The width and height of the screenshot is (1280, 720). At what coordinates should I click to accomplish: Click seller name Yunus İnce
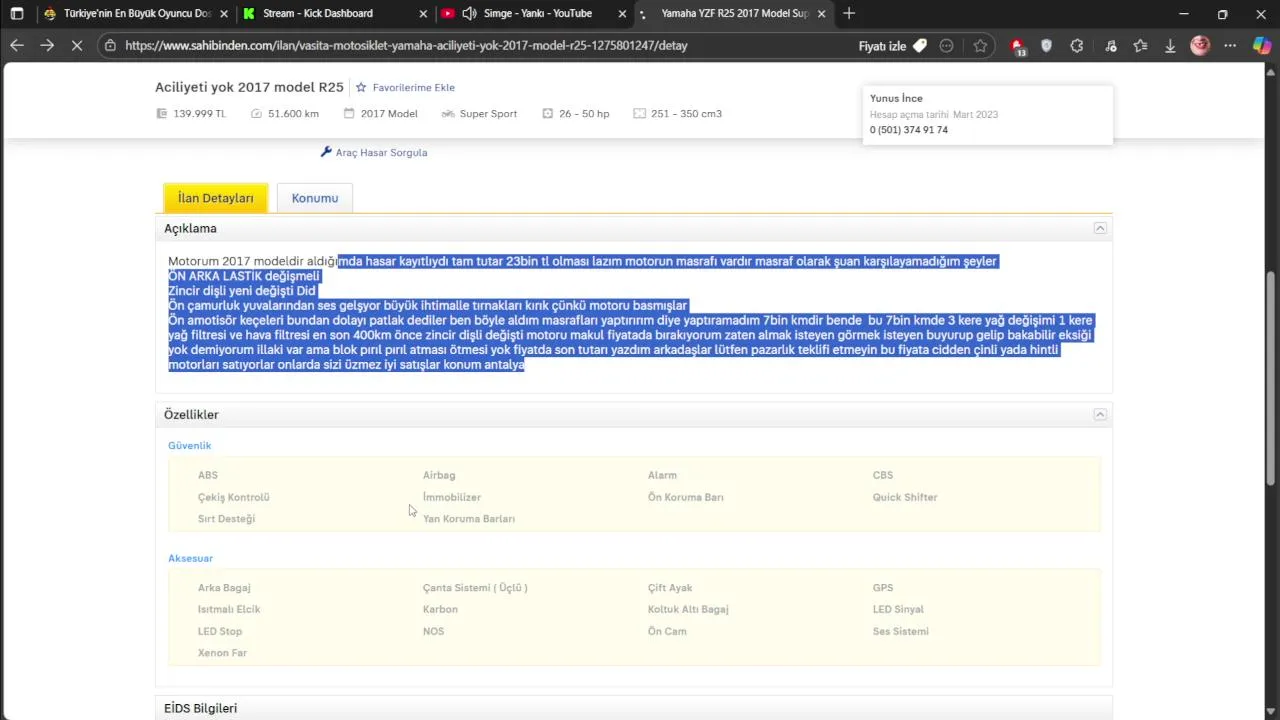coord(896,98)
